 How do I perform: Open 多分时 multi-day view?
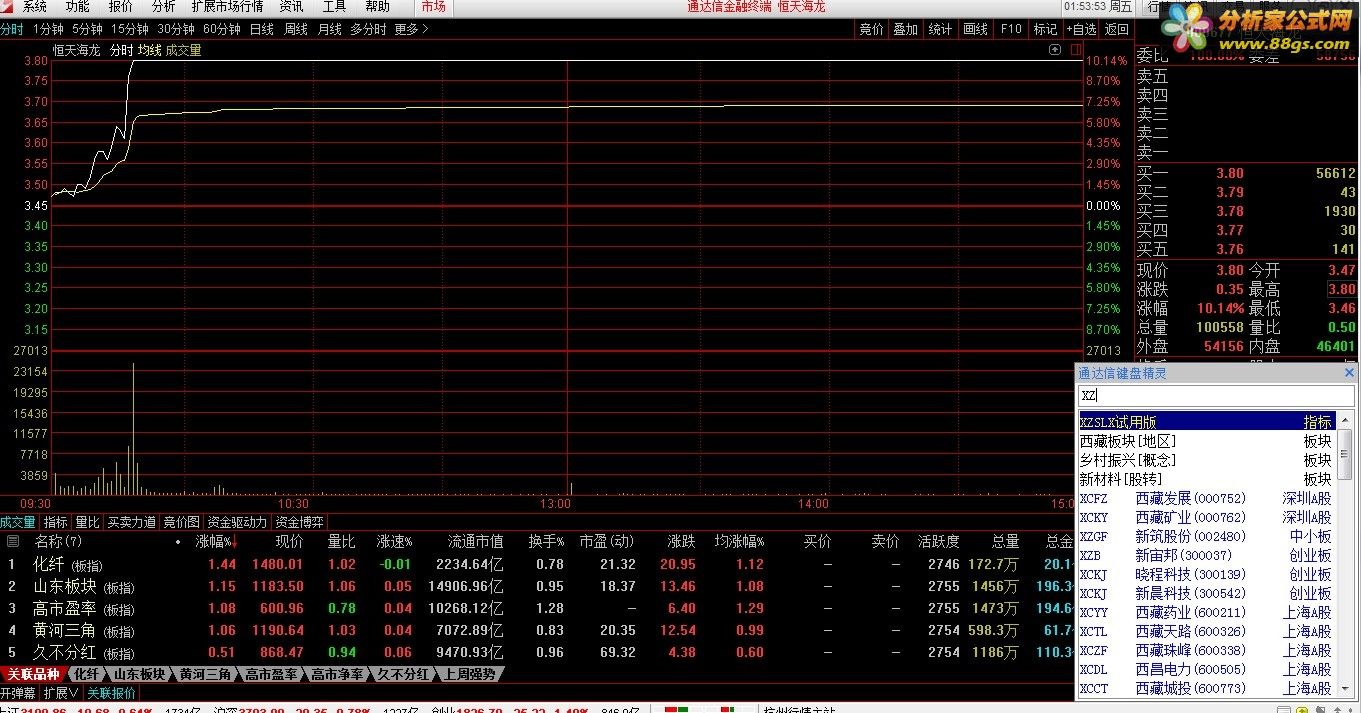[x=368, y=29]
